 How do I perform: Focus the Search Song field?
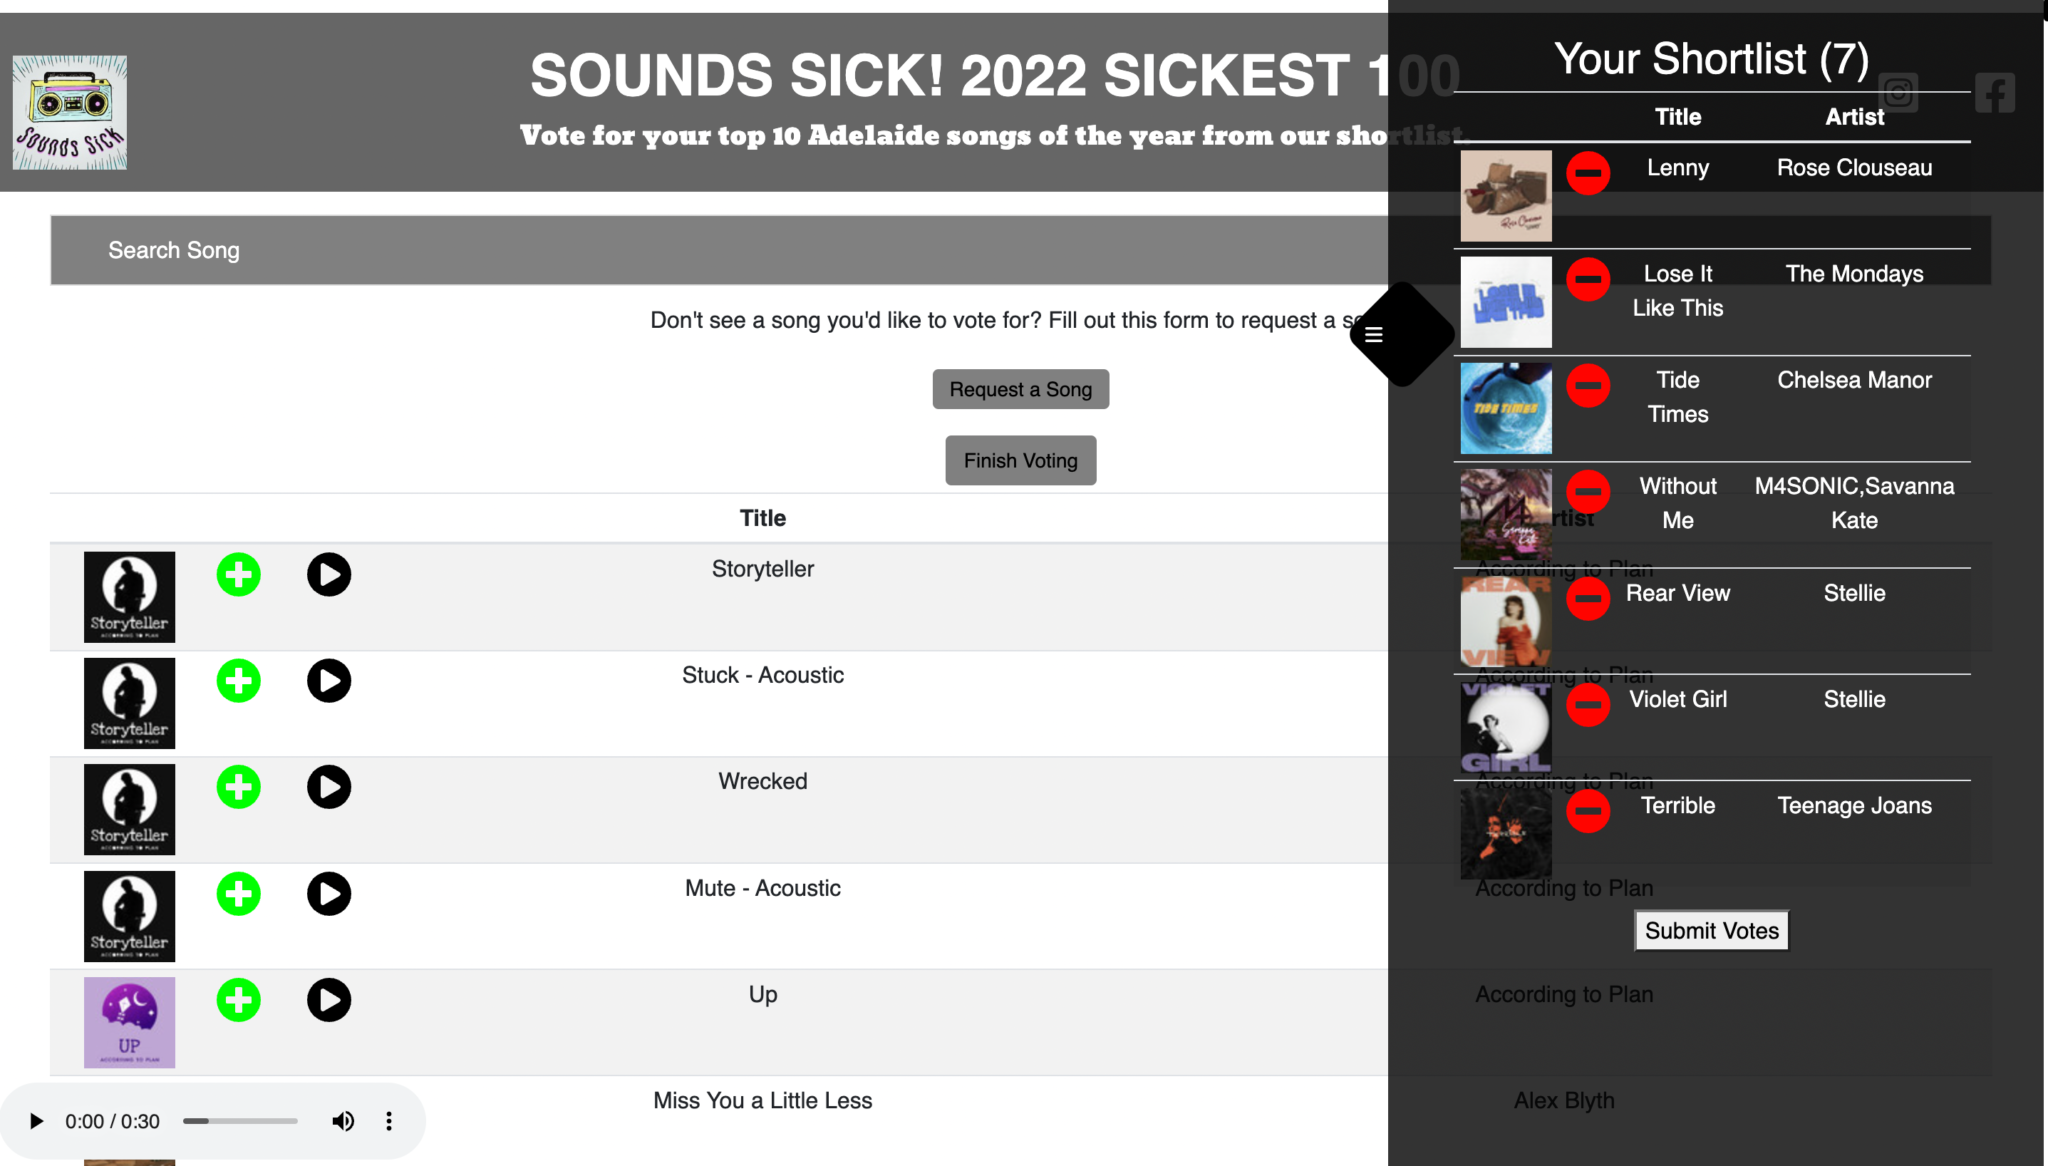[700, 250]
